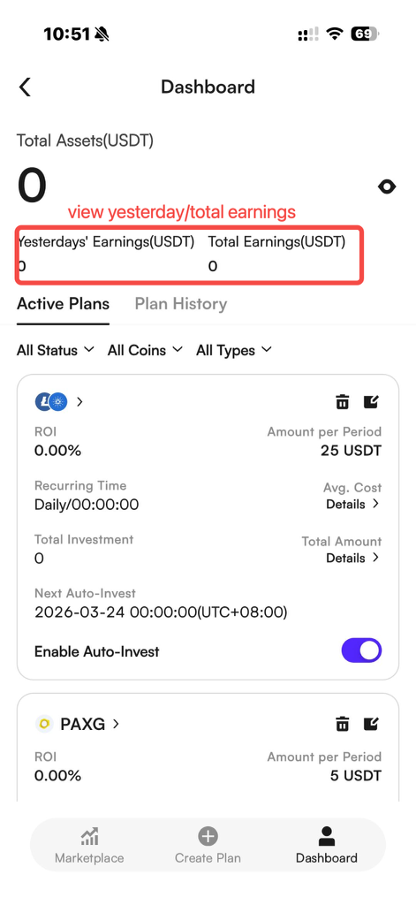Open Total Amount Details link
Screen dimensions: 416x906
pos(352,558)
